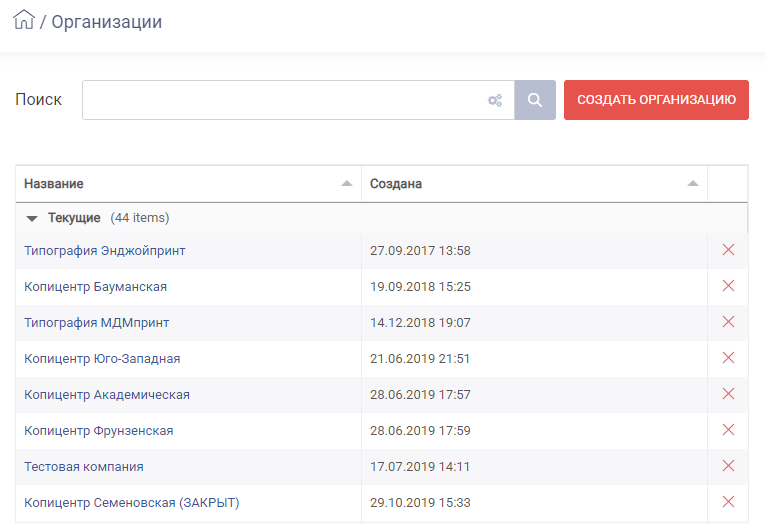Open Копицентр Семеновская (ЗАКРЫТ) organization

132,503
